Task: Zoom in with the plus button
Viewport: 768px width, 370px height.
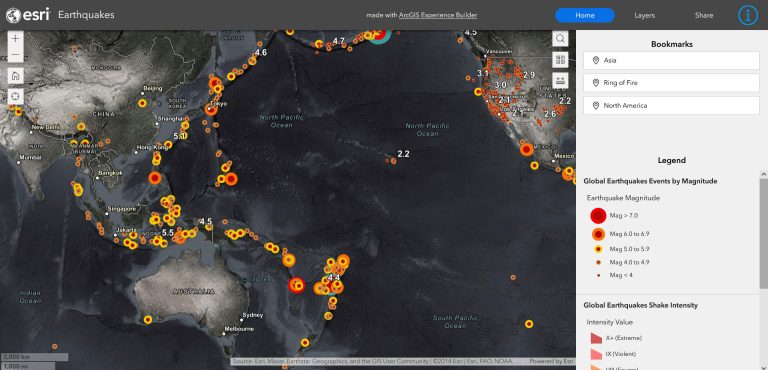Action: [16, 38]
